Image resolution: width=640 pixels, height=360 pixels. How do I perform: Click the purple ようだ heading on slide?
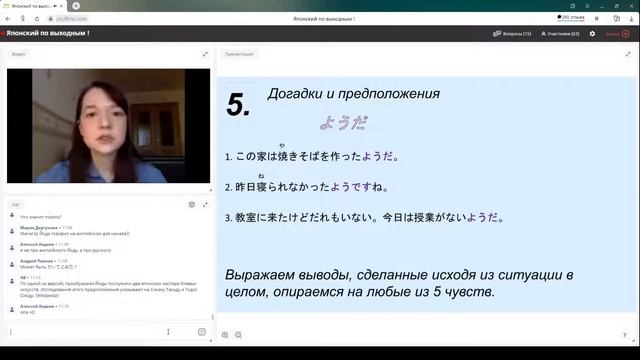344,123
